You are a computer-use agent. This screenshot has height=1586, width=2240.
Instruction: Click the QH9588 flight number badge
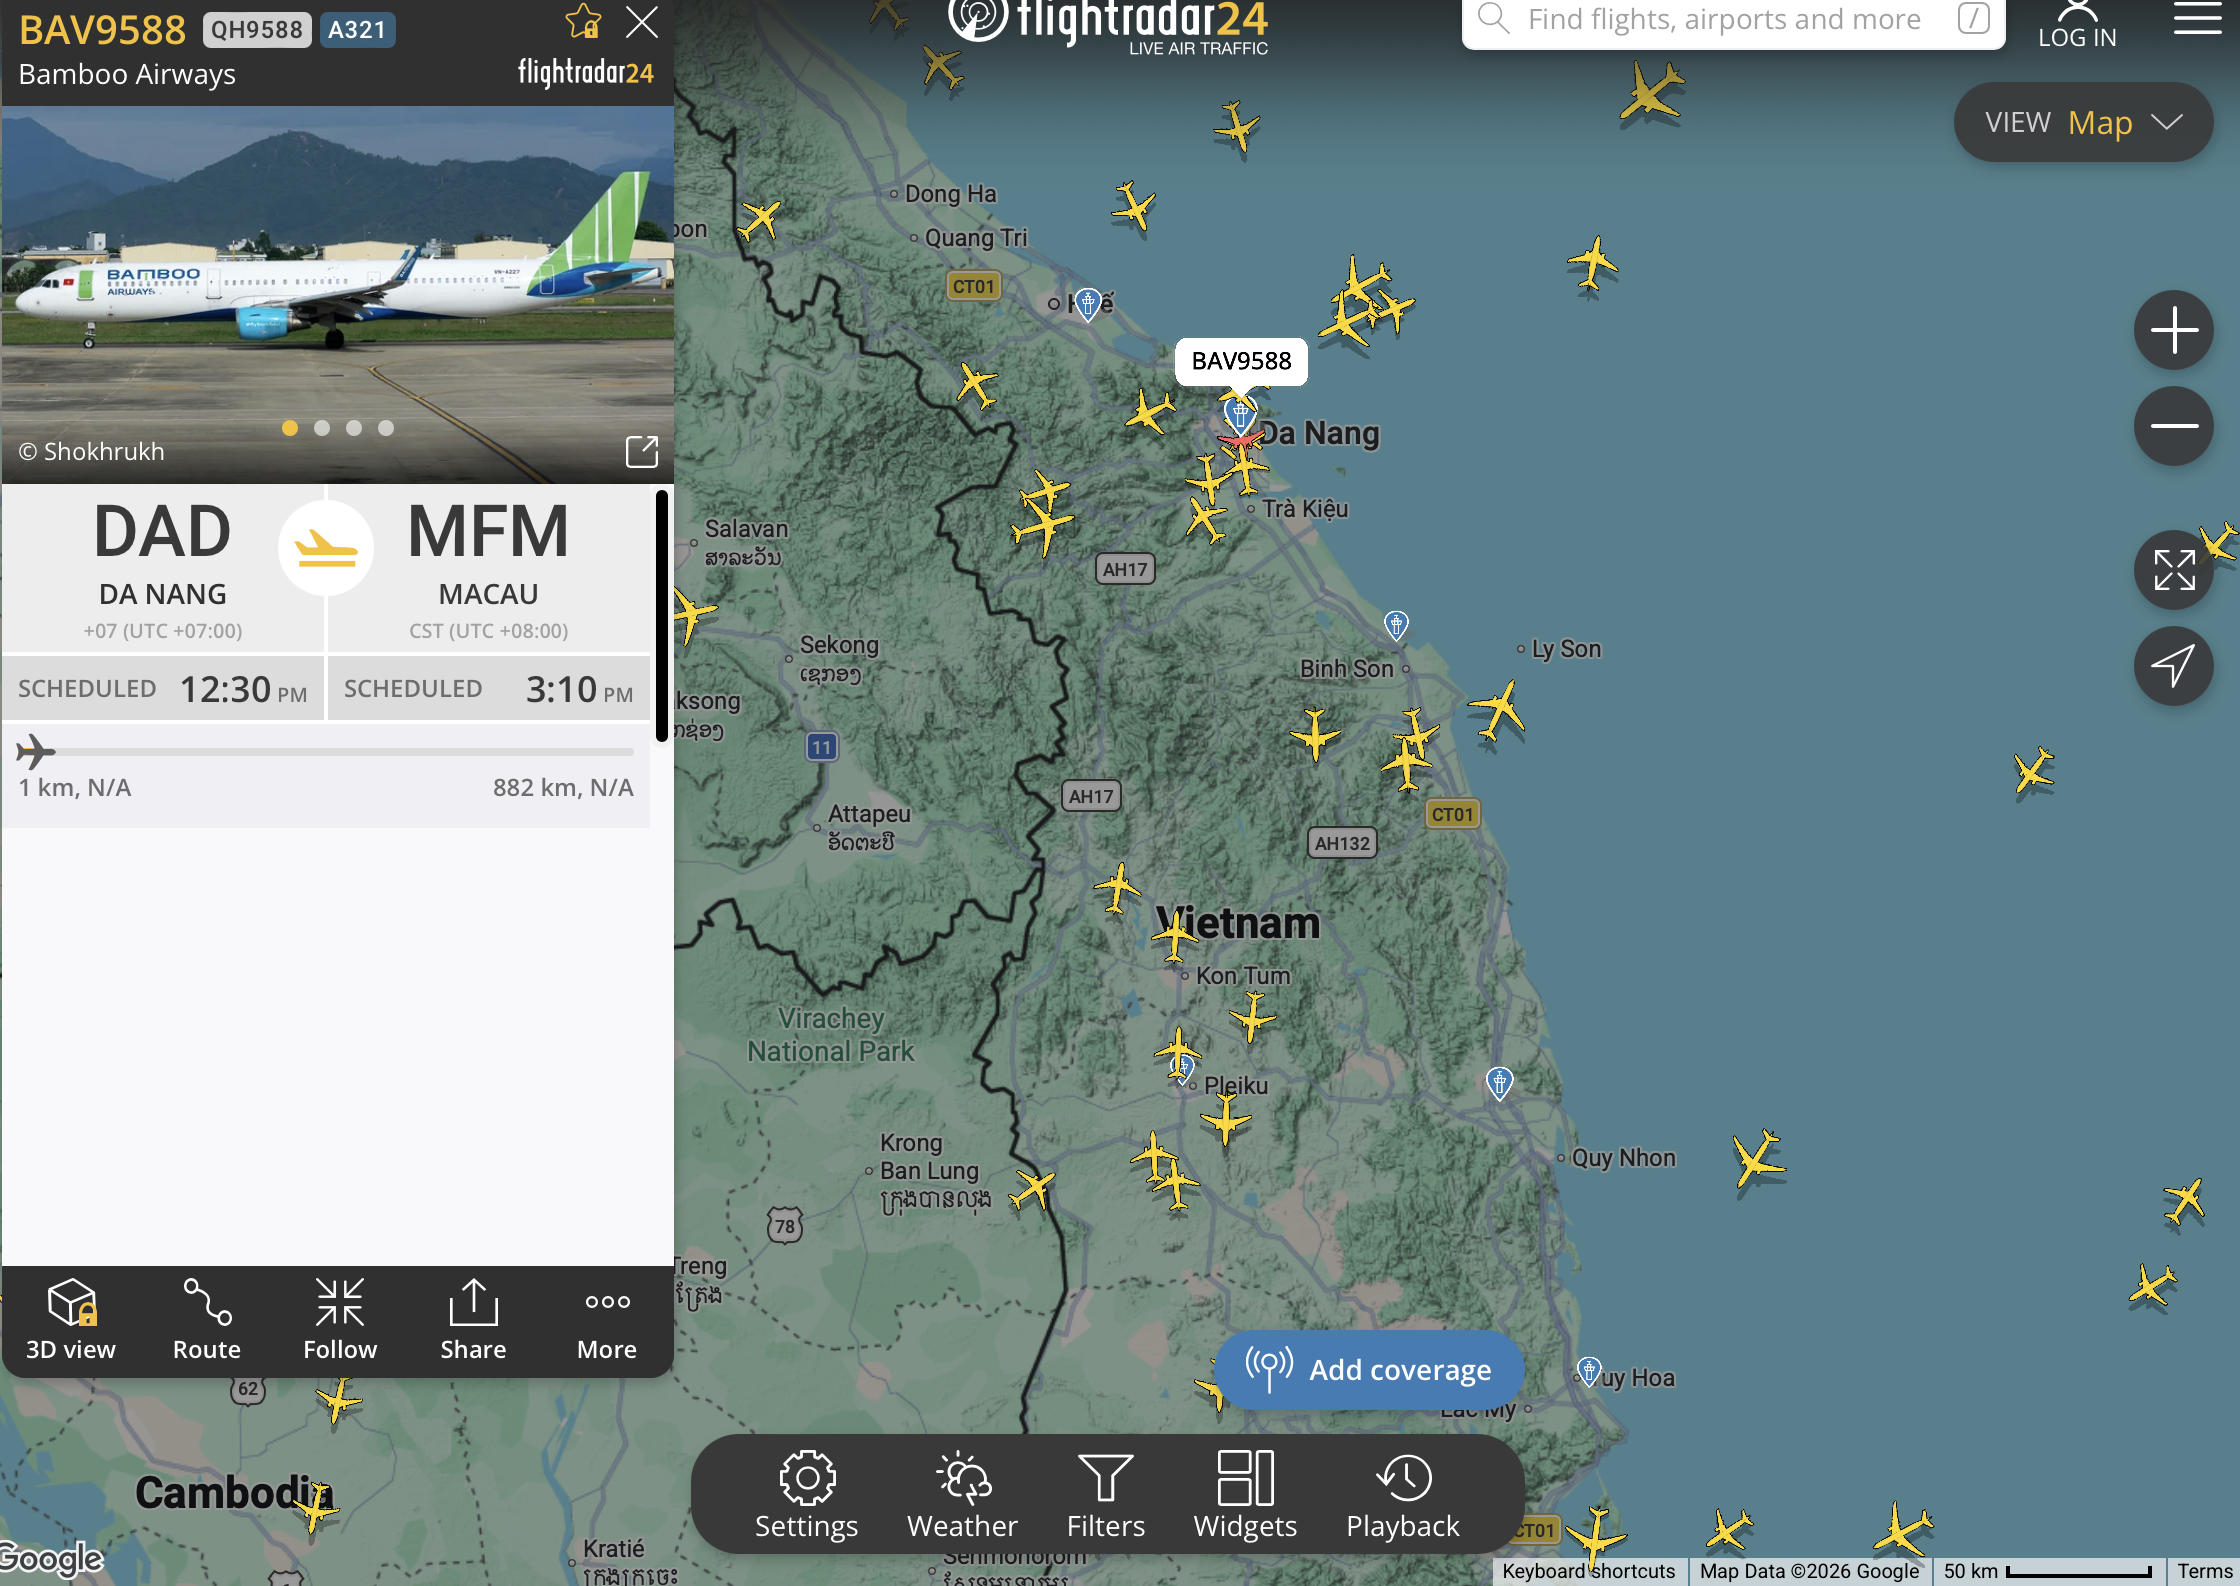(x=257, y=30)
